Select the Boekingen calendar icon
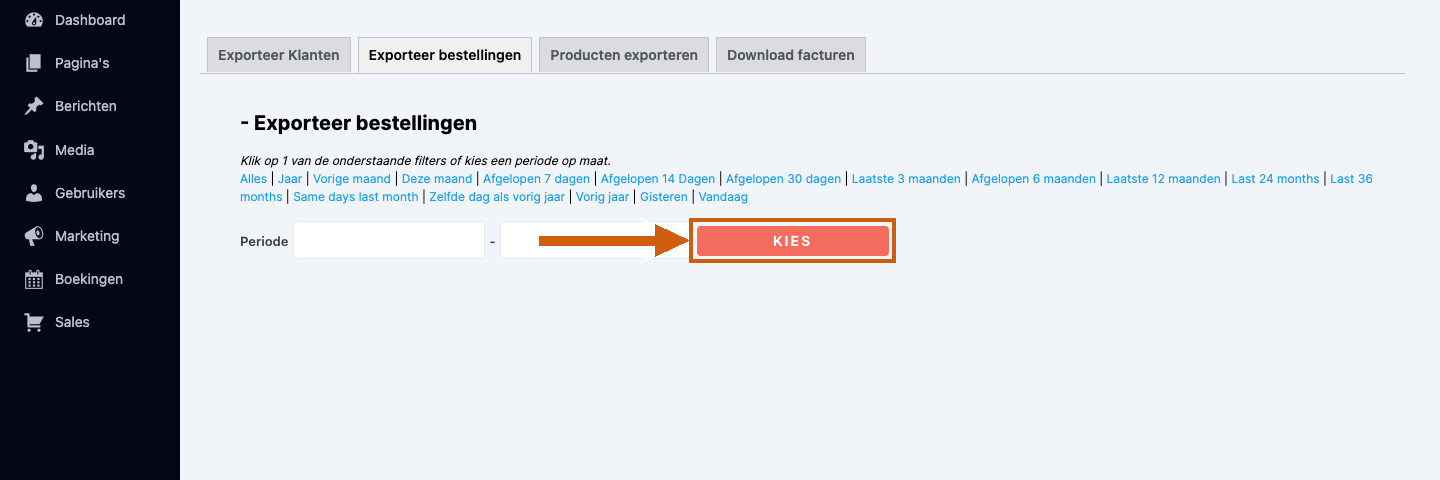 point(34,279)
